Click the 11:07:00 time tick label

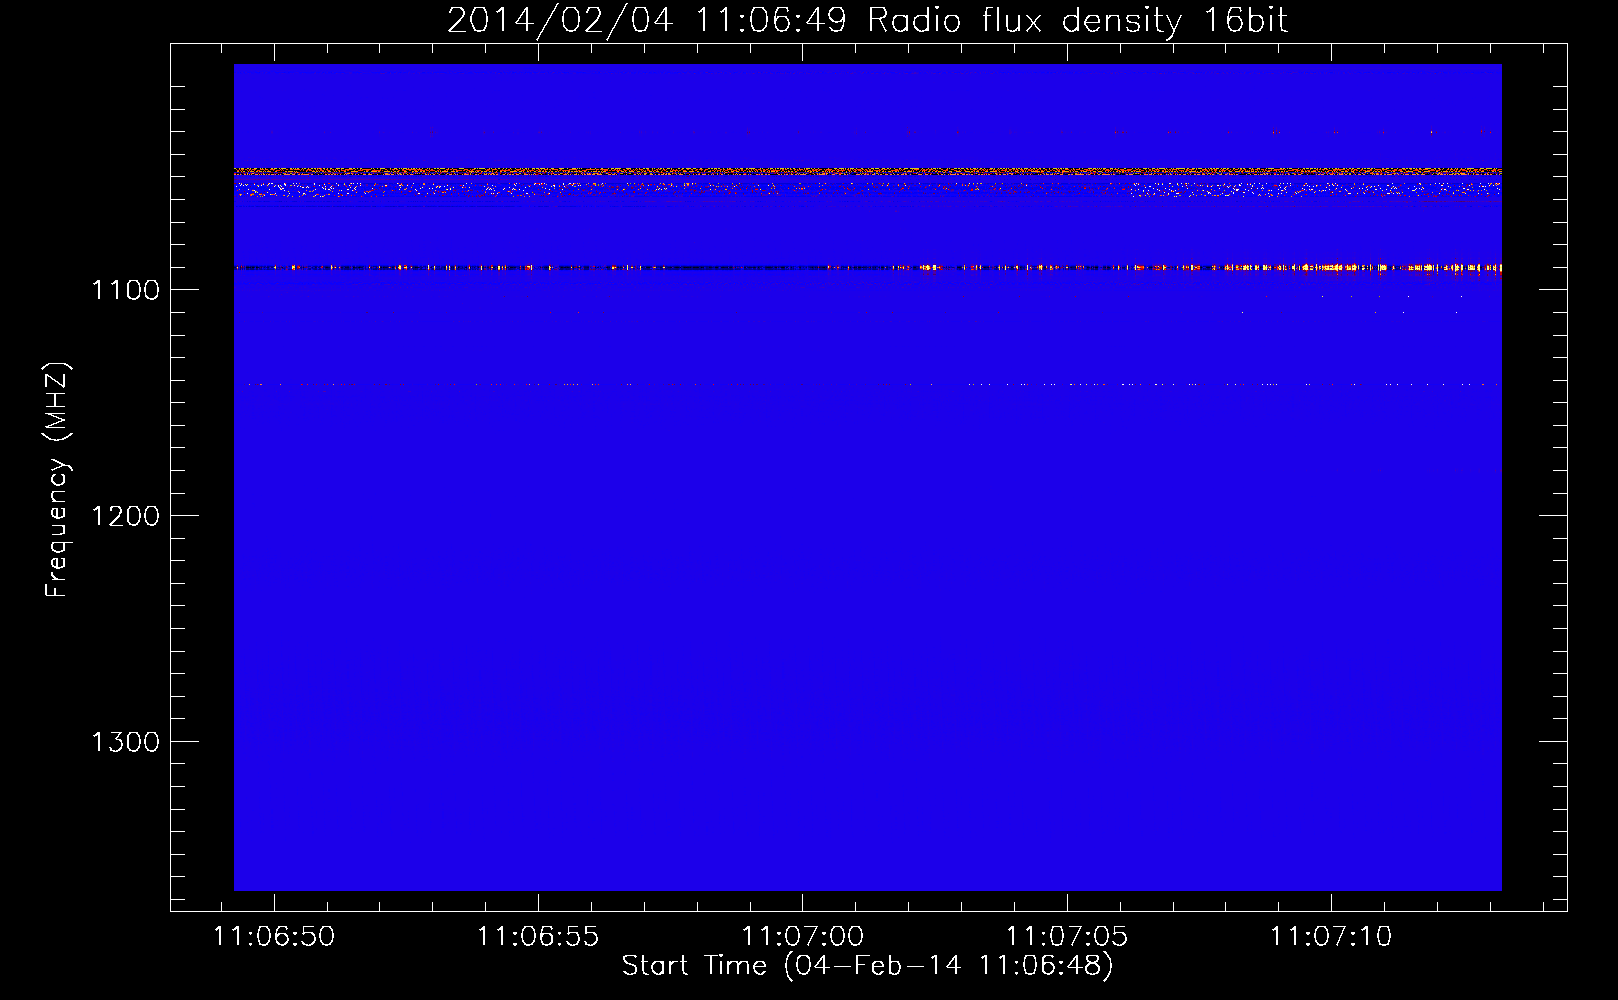802,936
